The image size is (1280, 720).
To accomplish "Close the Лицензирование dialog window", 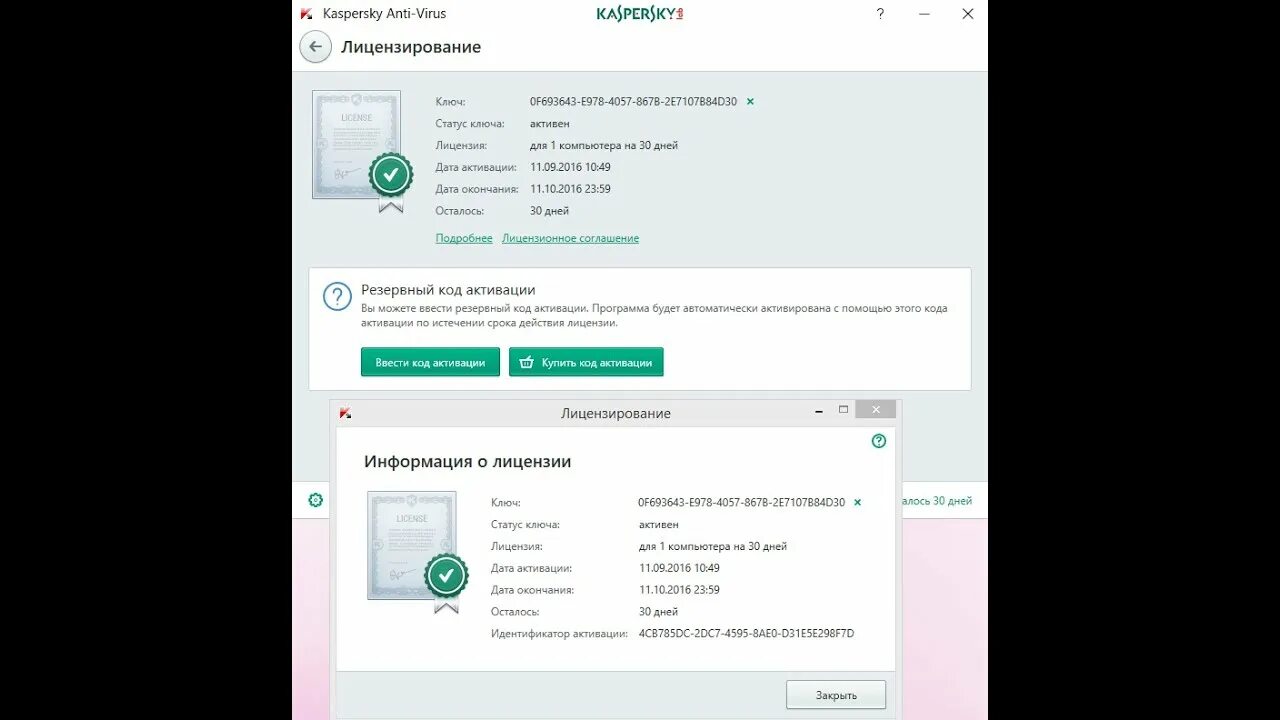I will click(876, 409).
